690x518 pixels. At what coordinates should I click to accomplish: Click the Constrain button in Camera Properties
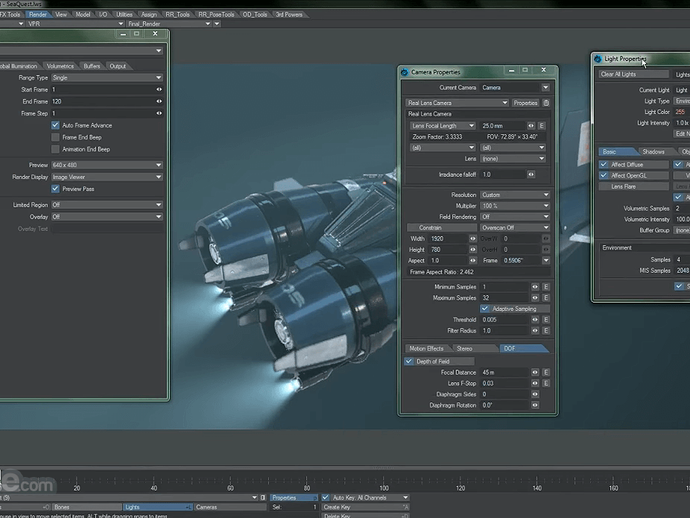click(x=431, y=227)
